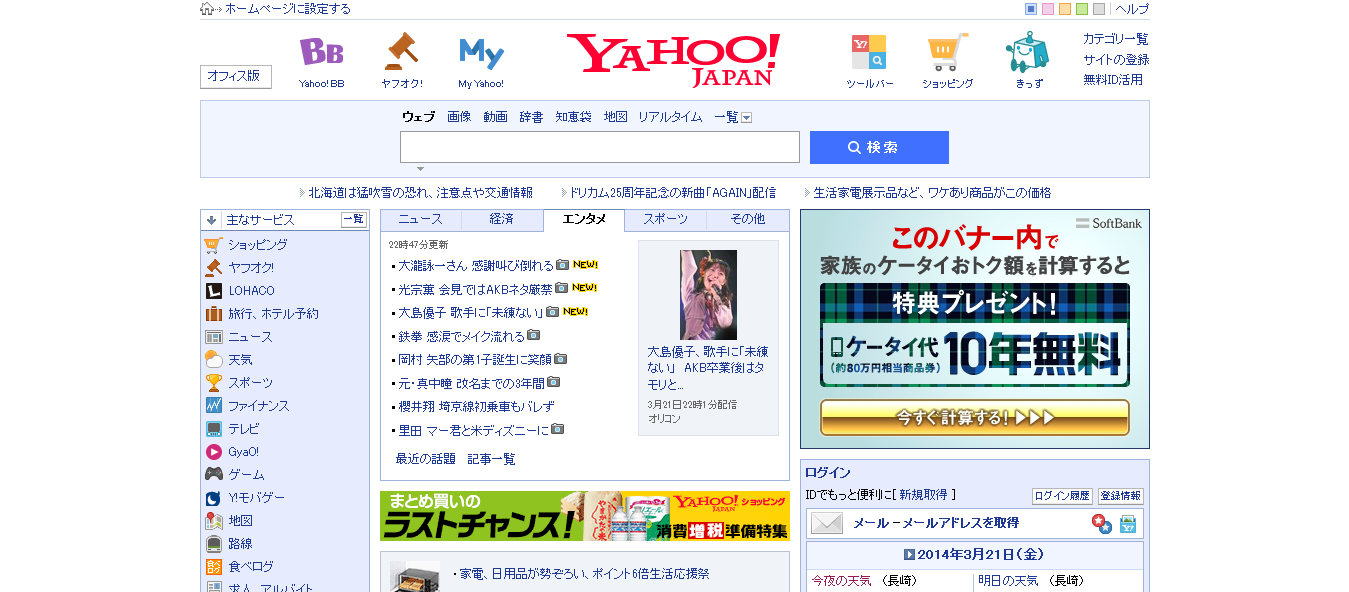Click the ログイン履歴 button
The height and width of the screenshot is (592, 1349).
click(x=1062, y=496)
